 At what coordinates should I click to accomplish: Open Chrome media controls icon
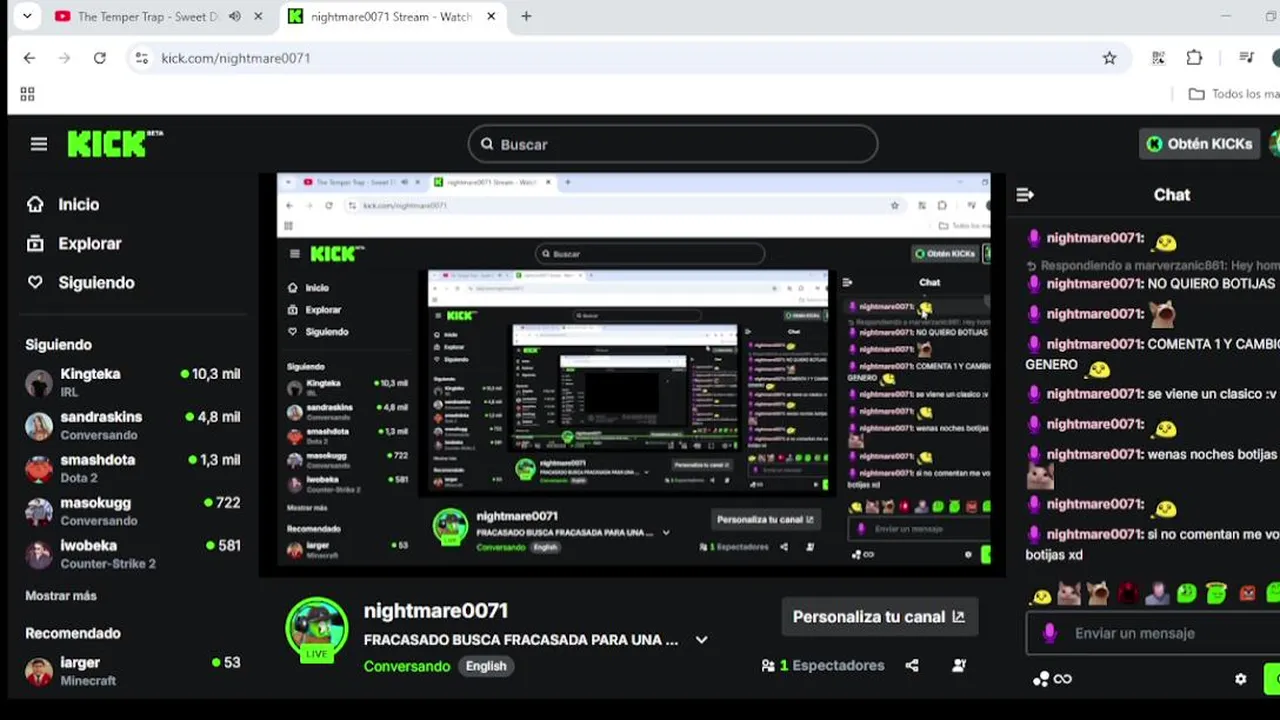point(1246,58)
